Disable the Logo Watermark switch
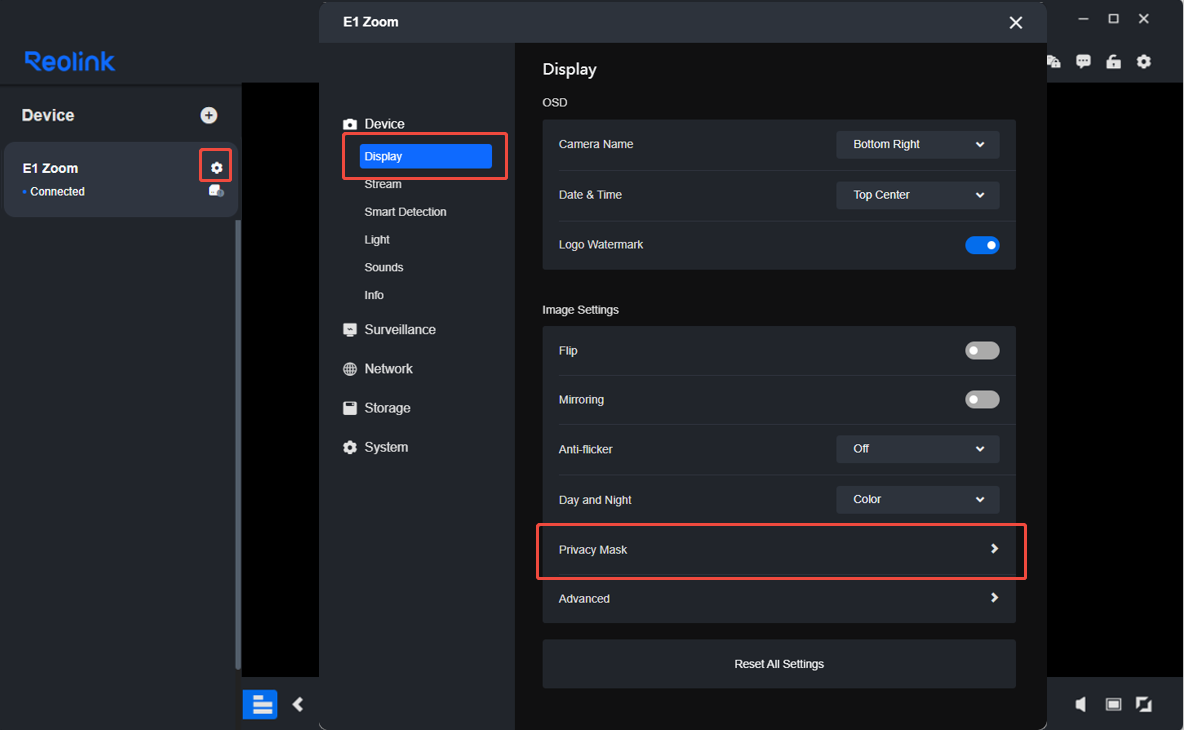This screenshot has width=1184, height=730. pyautogui.click(x=982, y=245)
